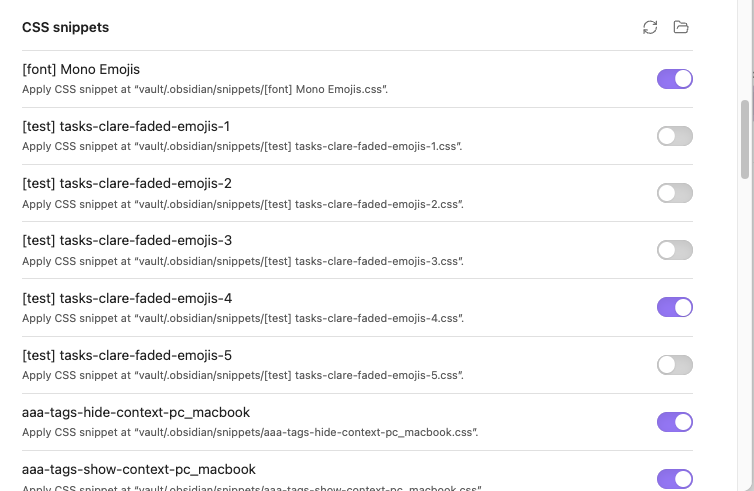Click the tasks-clare-faded-emojis-4.css path description

[x=243, y=318]
